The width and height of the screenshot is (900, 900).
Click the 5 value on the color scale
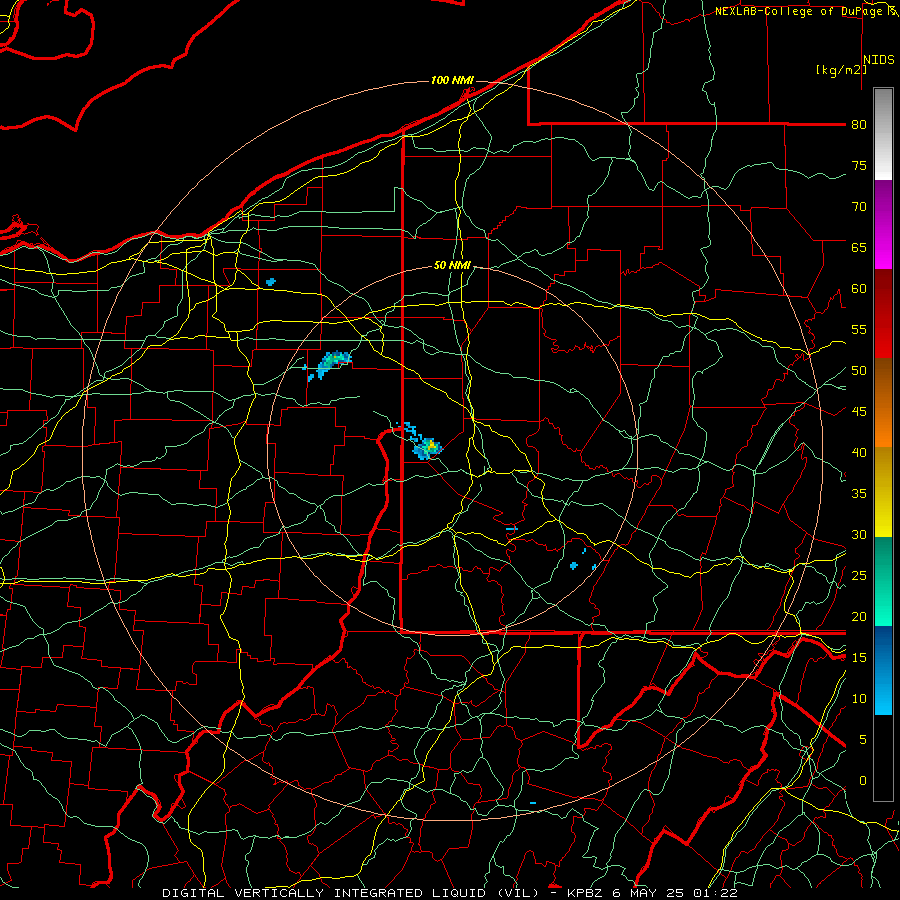click(x=862, y=740)
